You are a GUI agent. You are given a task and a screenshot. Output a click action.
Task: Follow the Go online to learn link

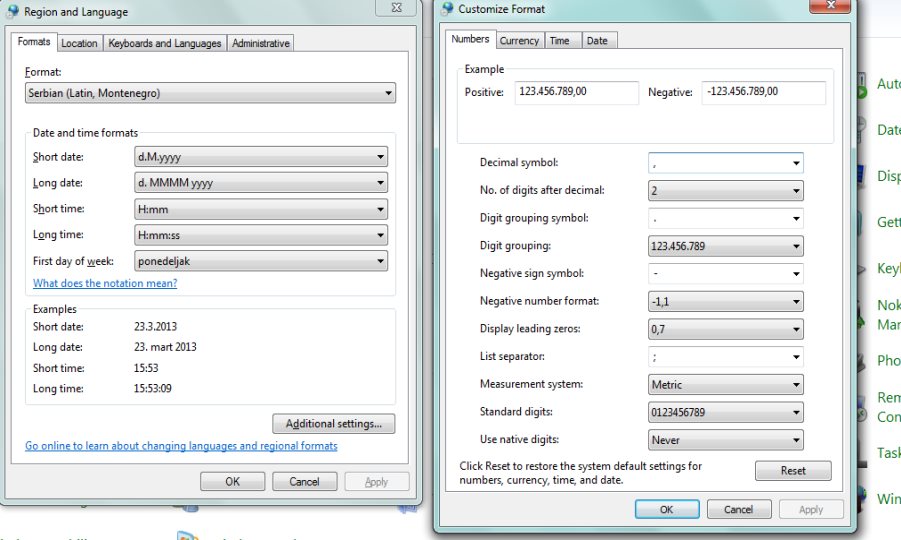[182, 446]
